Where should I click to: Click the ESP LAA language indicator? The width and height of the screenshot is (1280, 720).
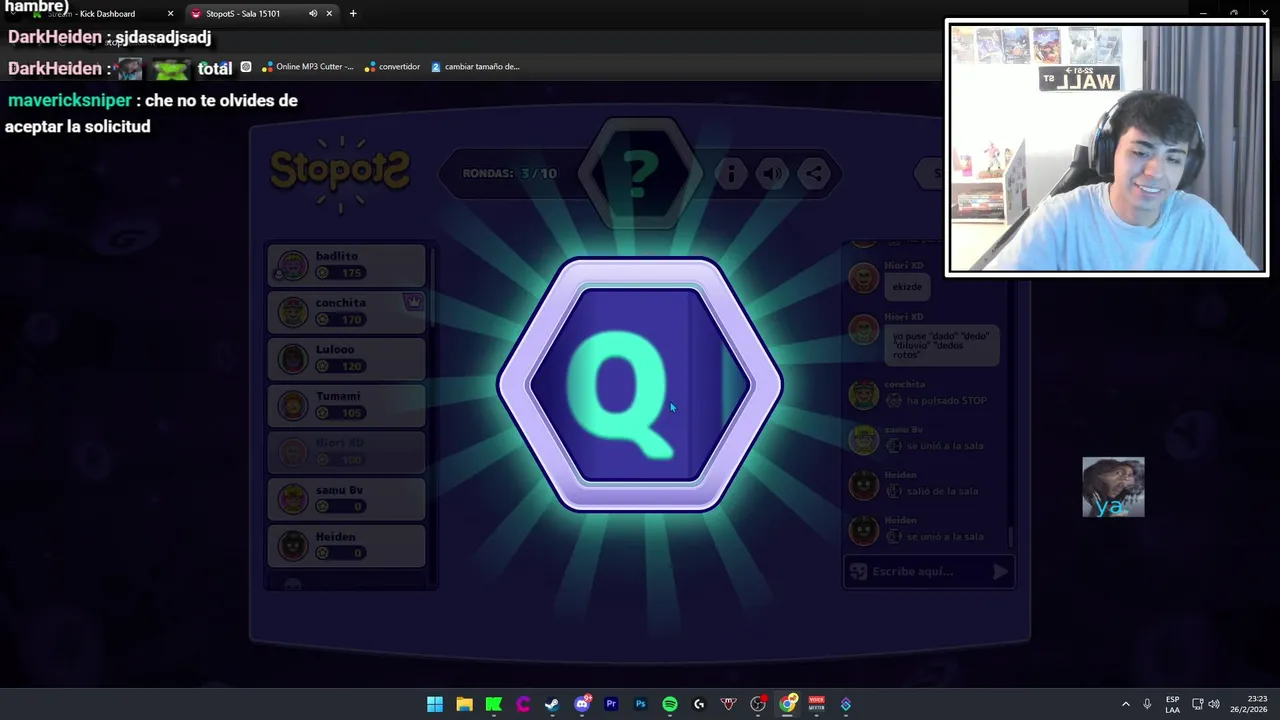click(x=1172, y=704)
